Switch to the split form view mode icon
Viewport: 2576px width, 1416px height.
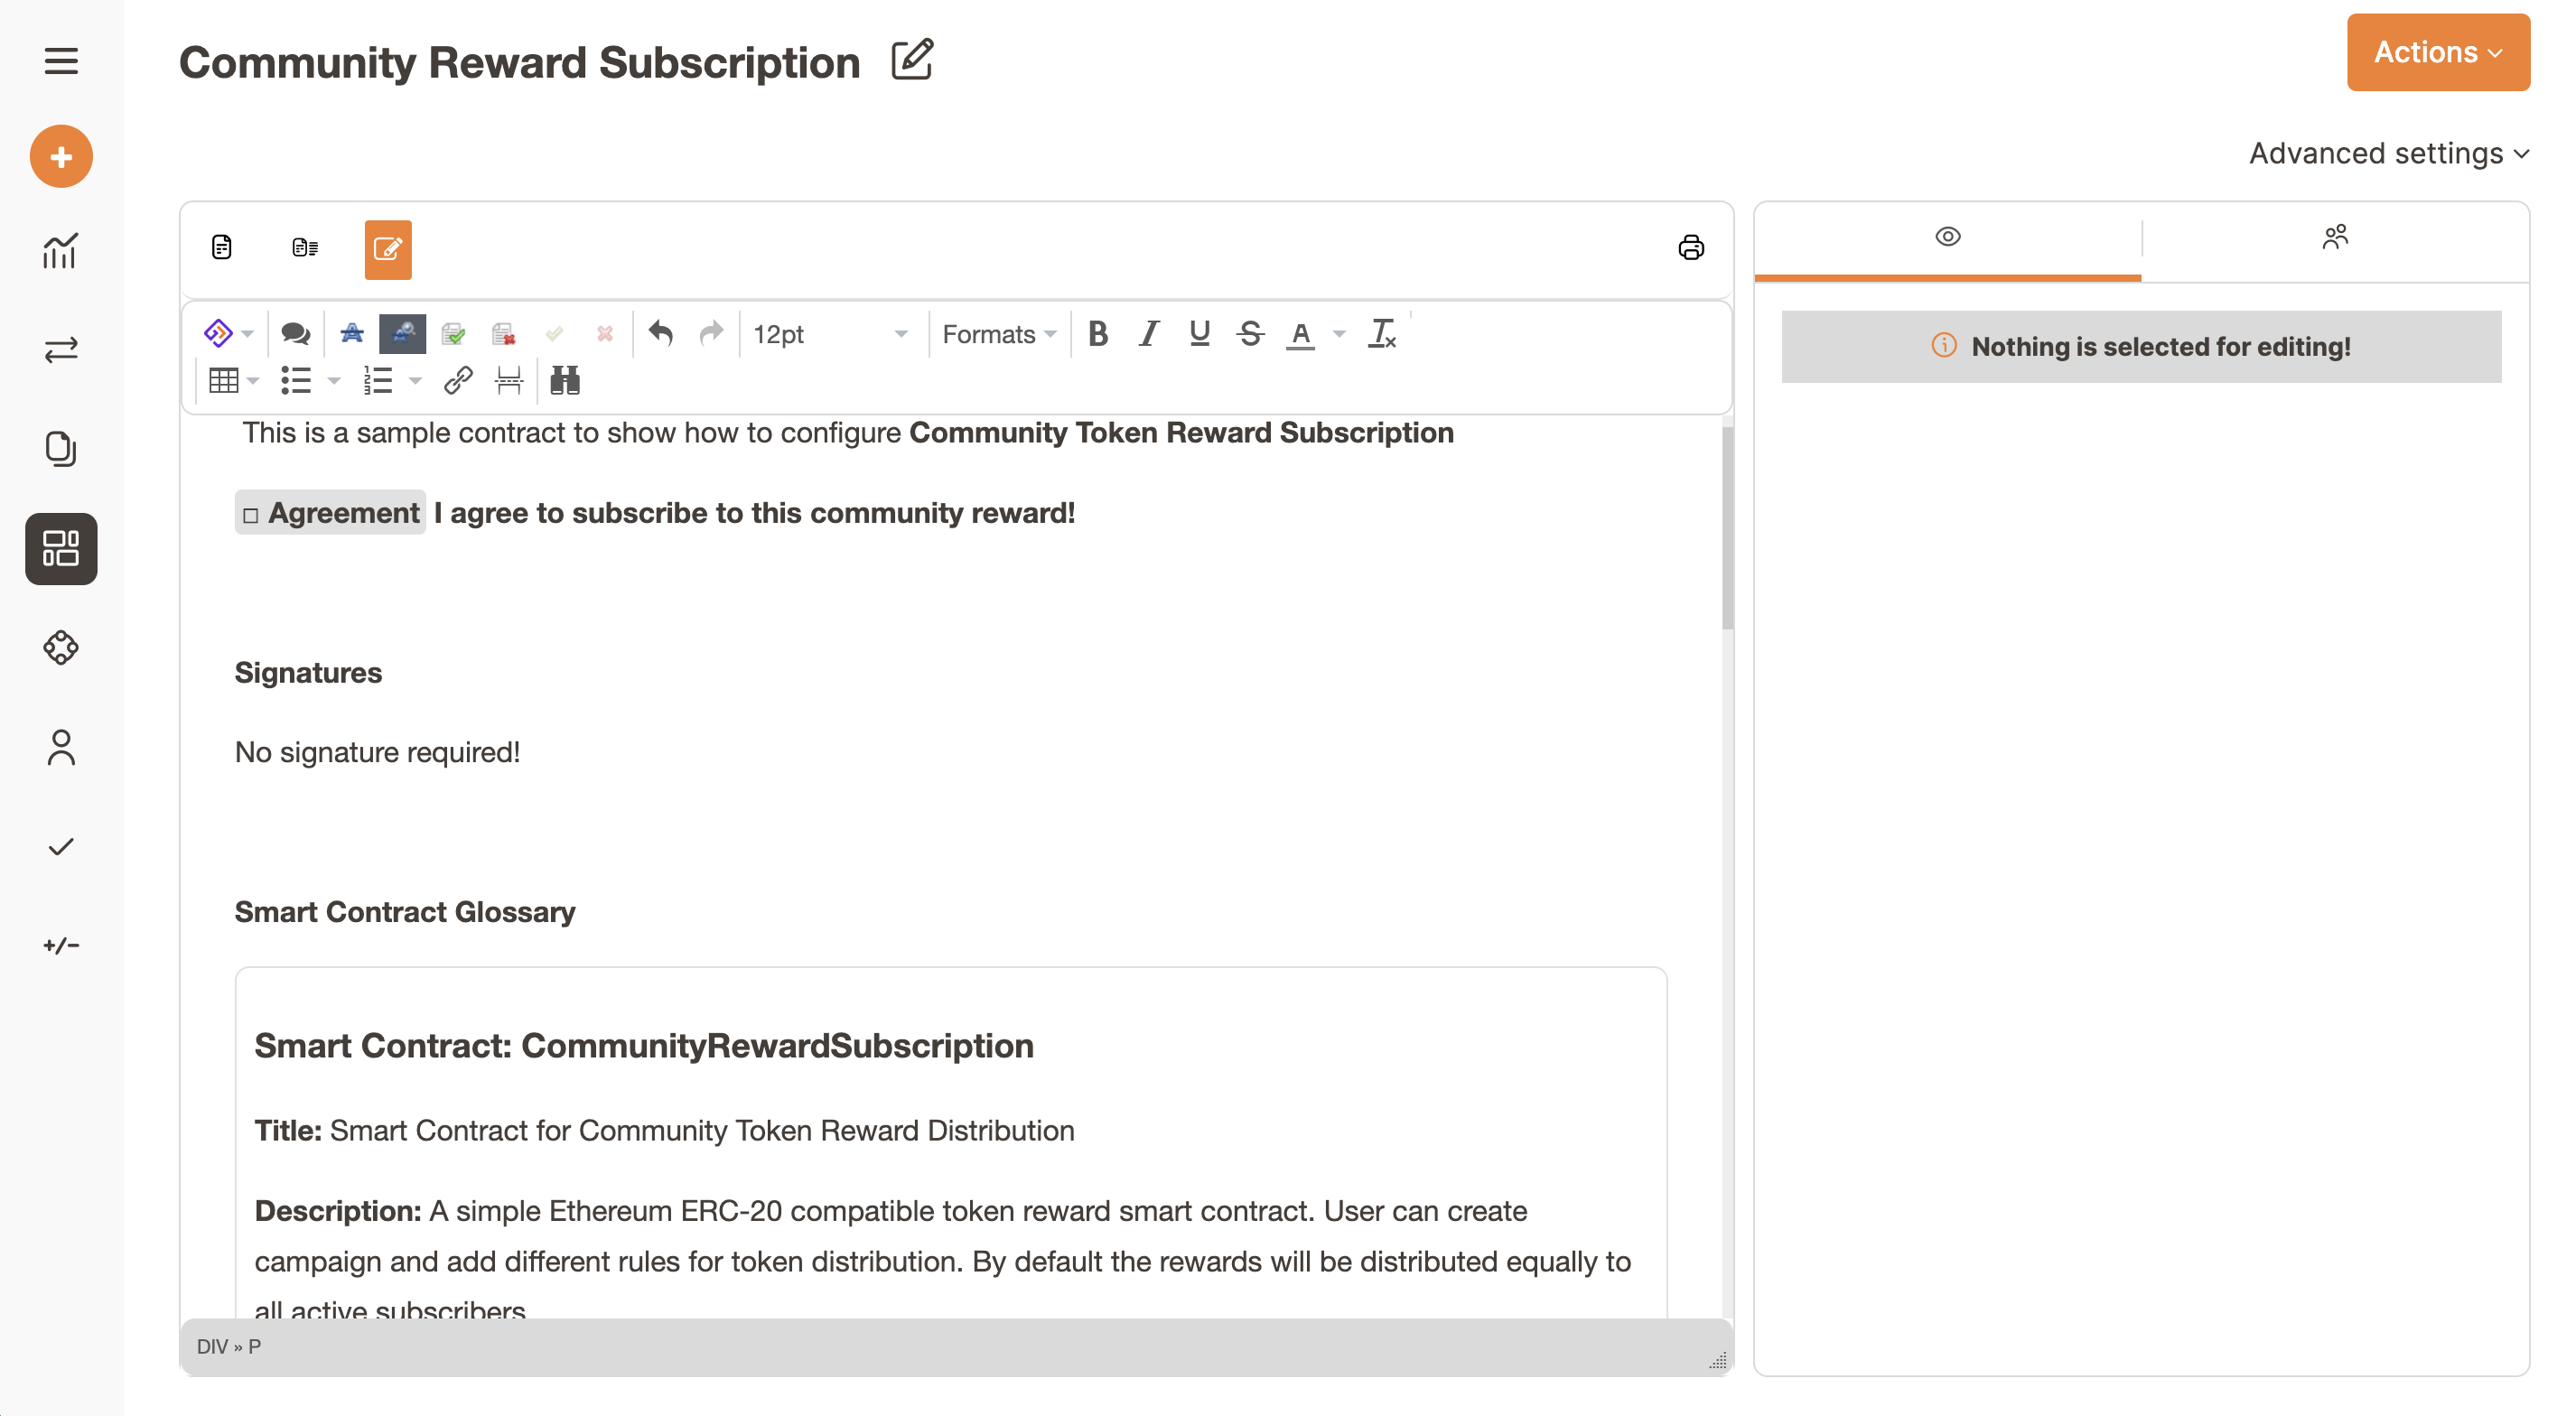[305, 247]
